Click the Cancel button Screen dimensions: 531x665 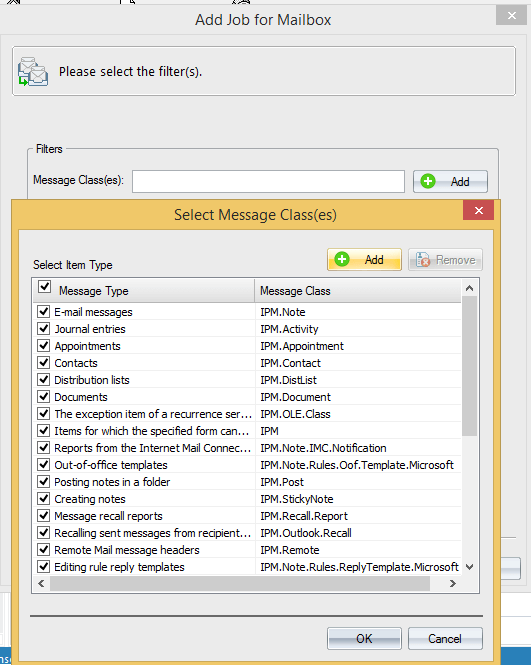click(445, 639)
